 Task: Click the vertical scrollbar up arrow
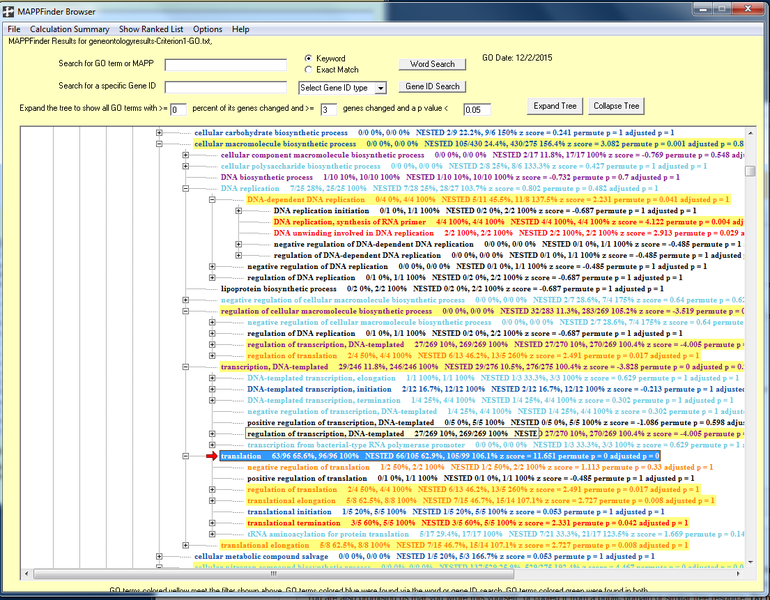point(750,133)
